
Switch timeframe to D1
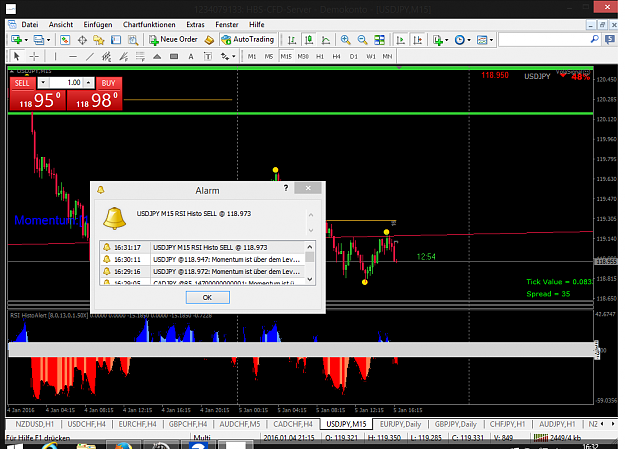(x=354, y=57)
